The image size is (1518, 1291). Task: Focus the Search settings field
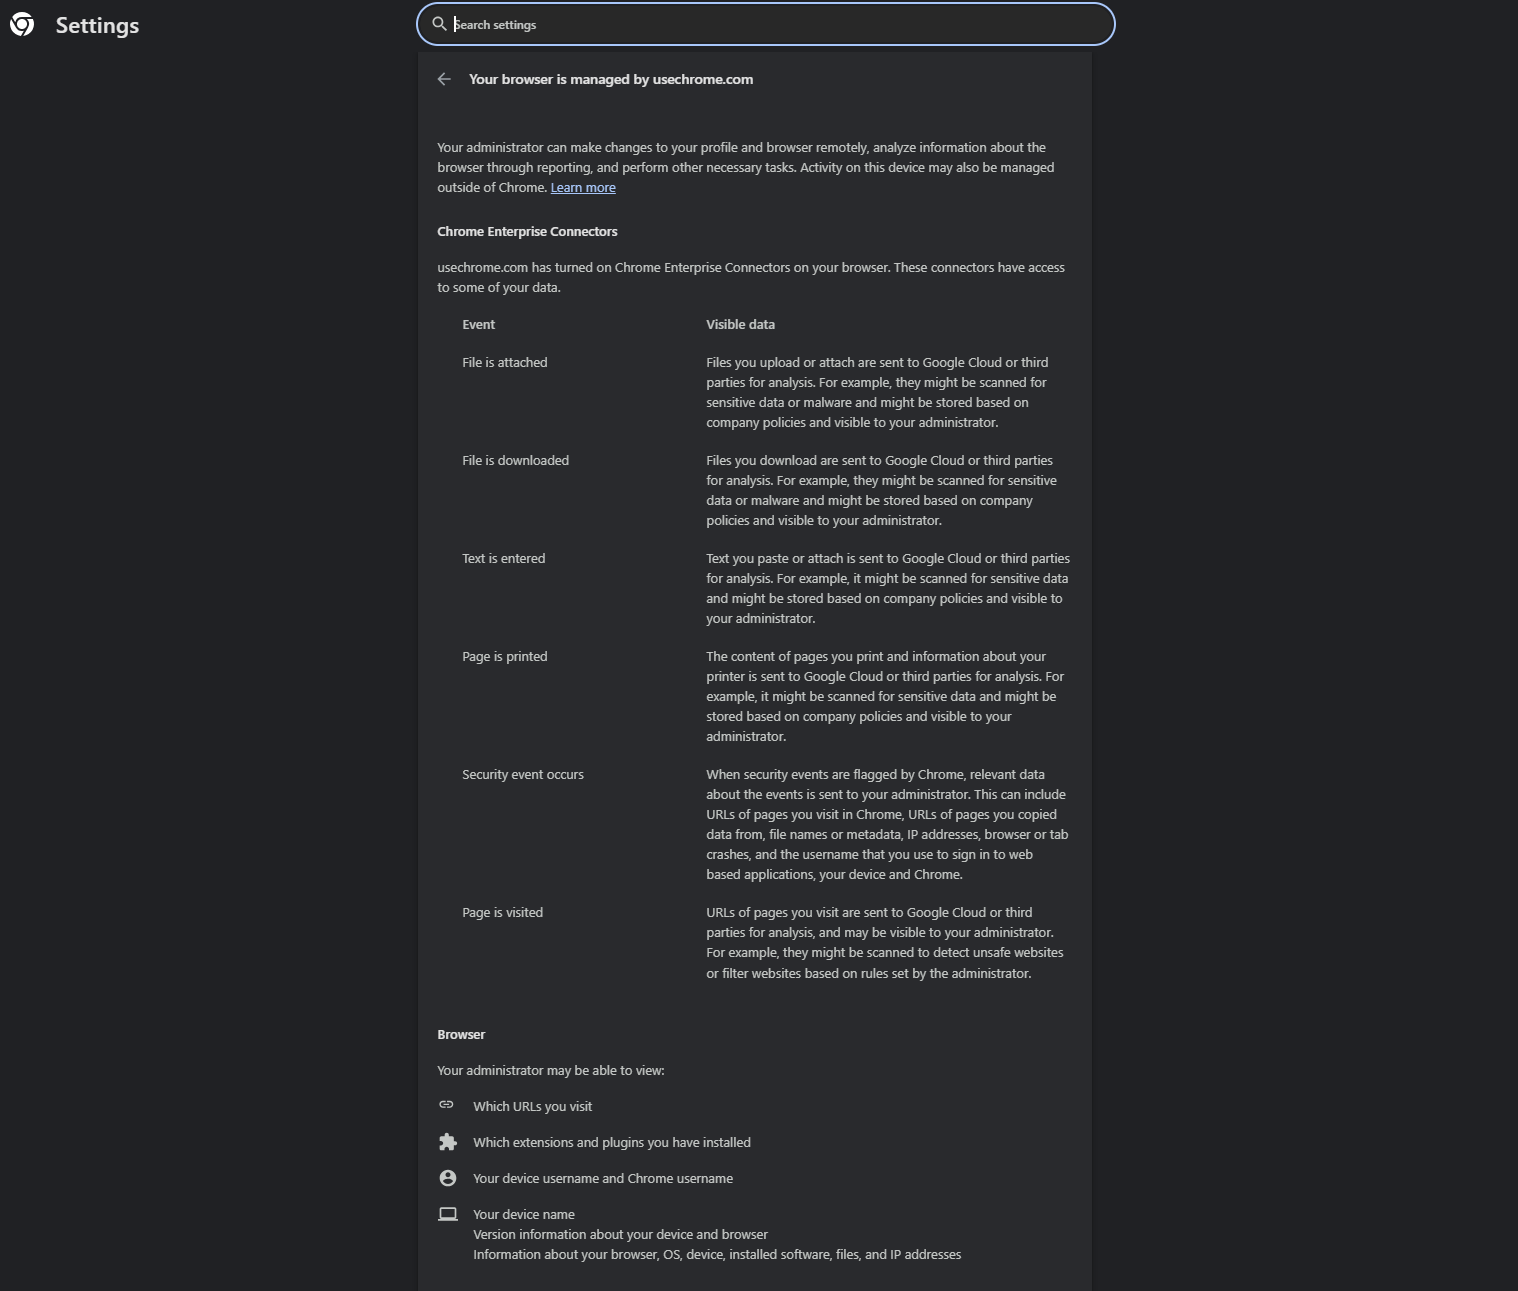pos(780,24)
